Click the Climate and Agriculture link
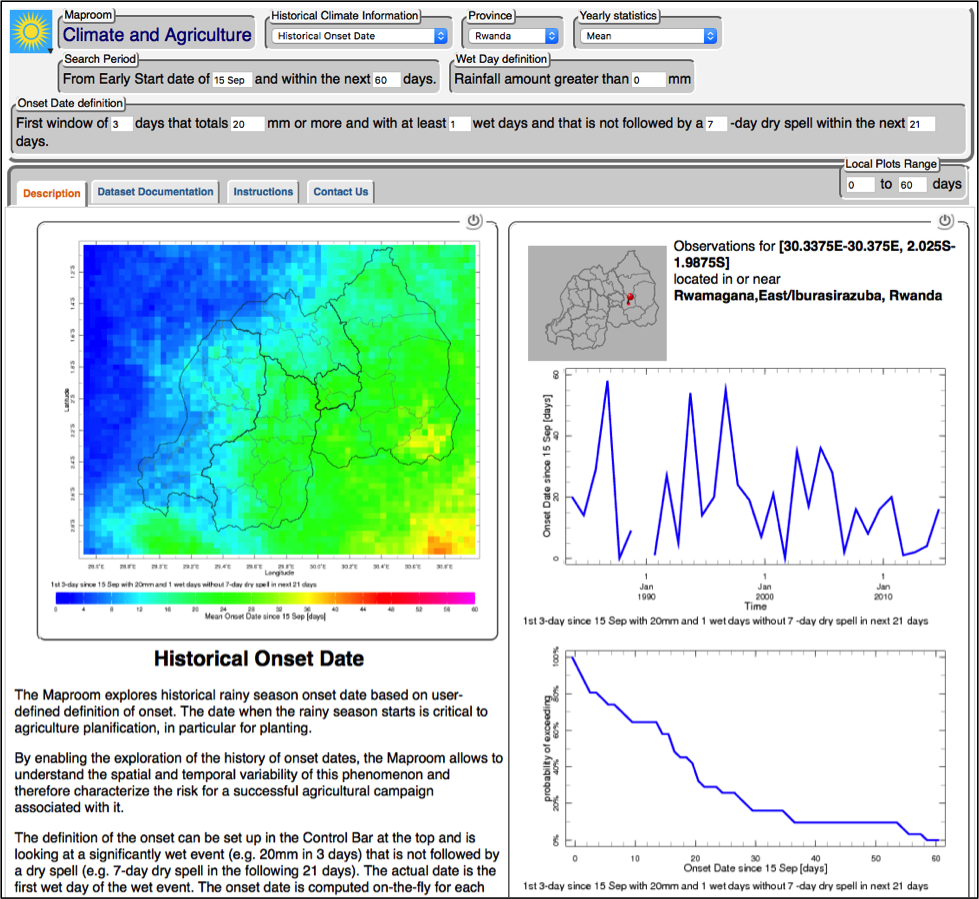The image size is (979, 899). [157, 35]
